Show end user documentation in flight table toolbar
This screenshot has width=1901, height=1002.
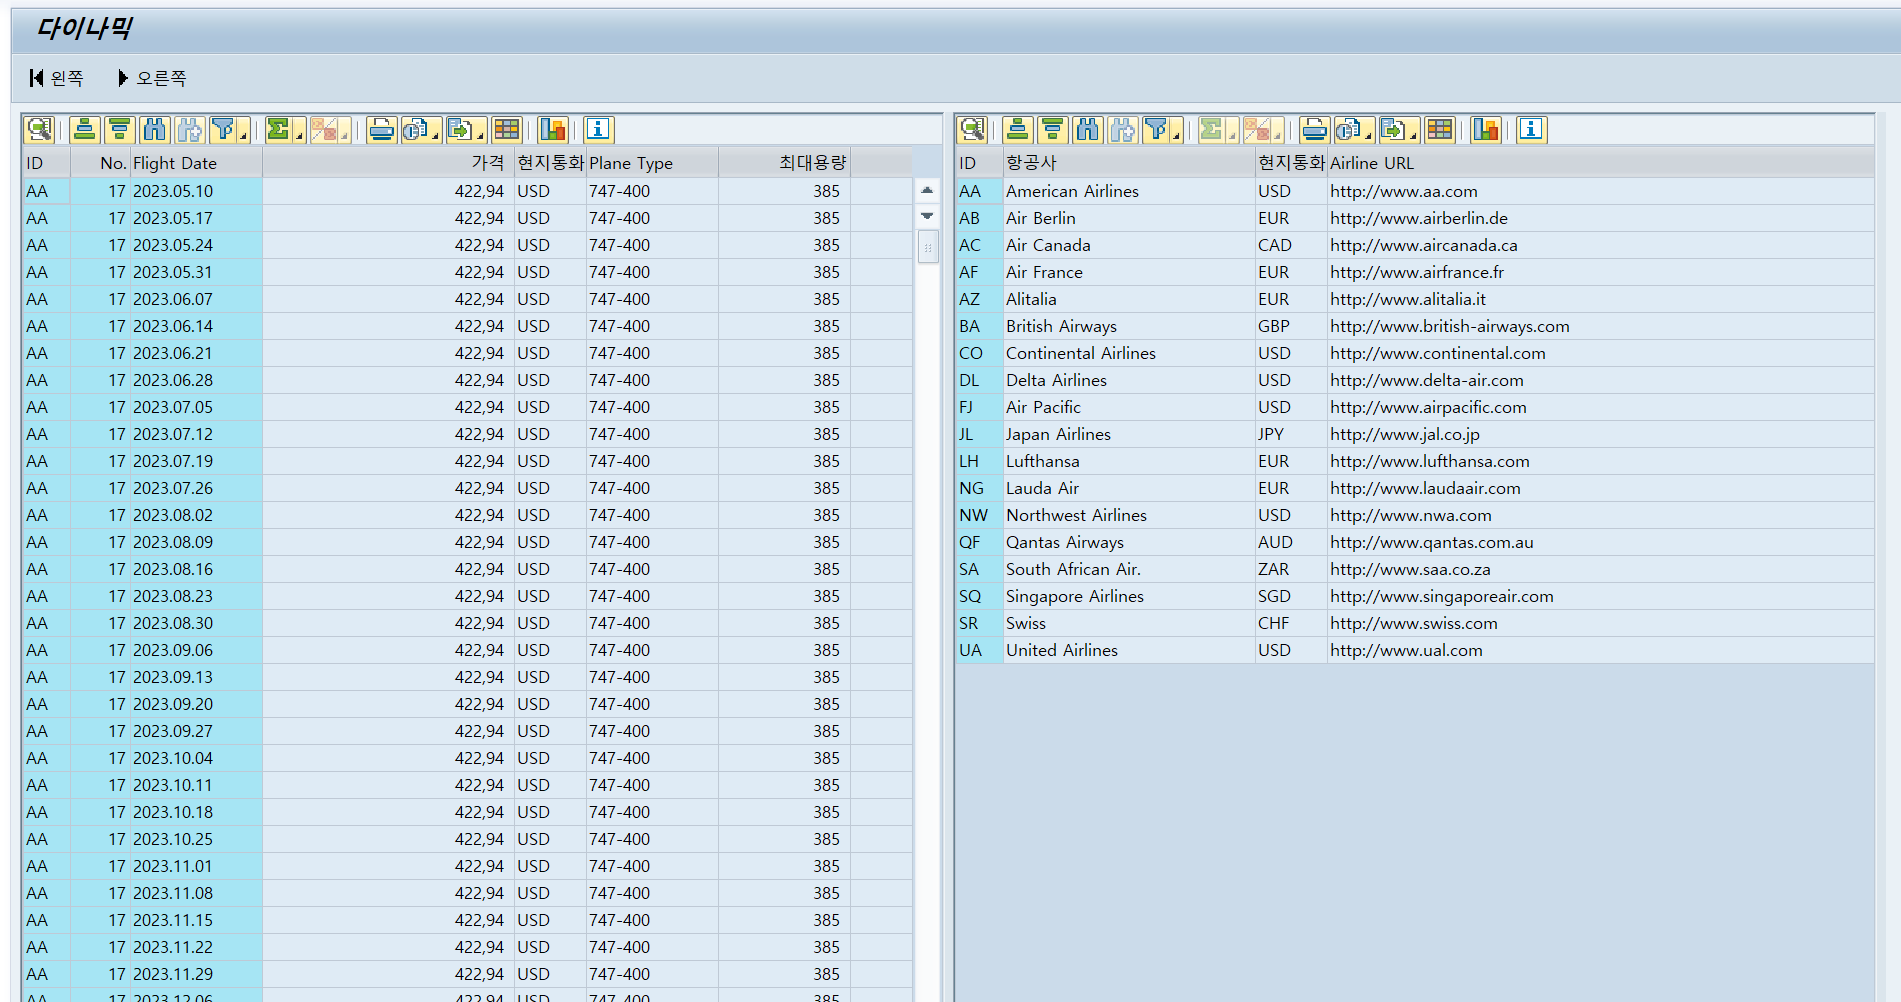coord(598,129)
